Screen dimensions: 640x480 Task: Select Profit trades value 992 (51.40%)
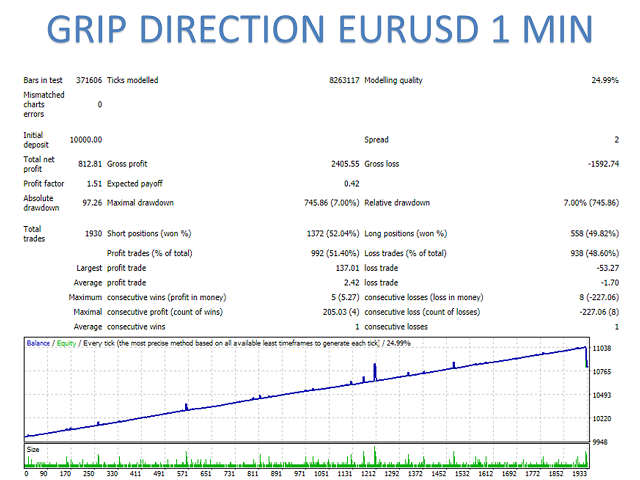[x=335, y=253]
